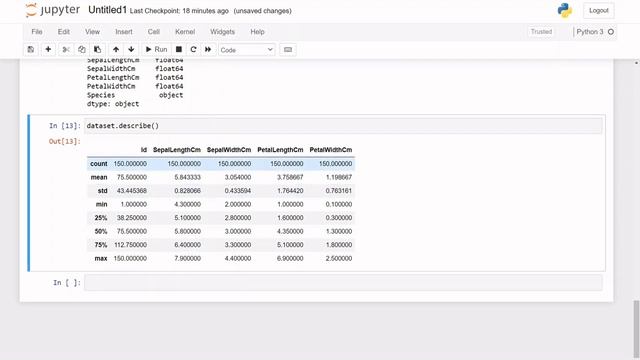The width and height of the screenshot is (640, 360).
Task: Interrupt the kernel with stop icon
Action: 179,49
